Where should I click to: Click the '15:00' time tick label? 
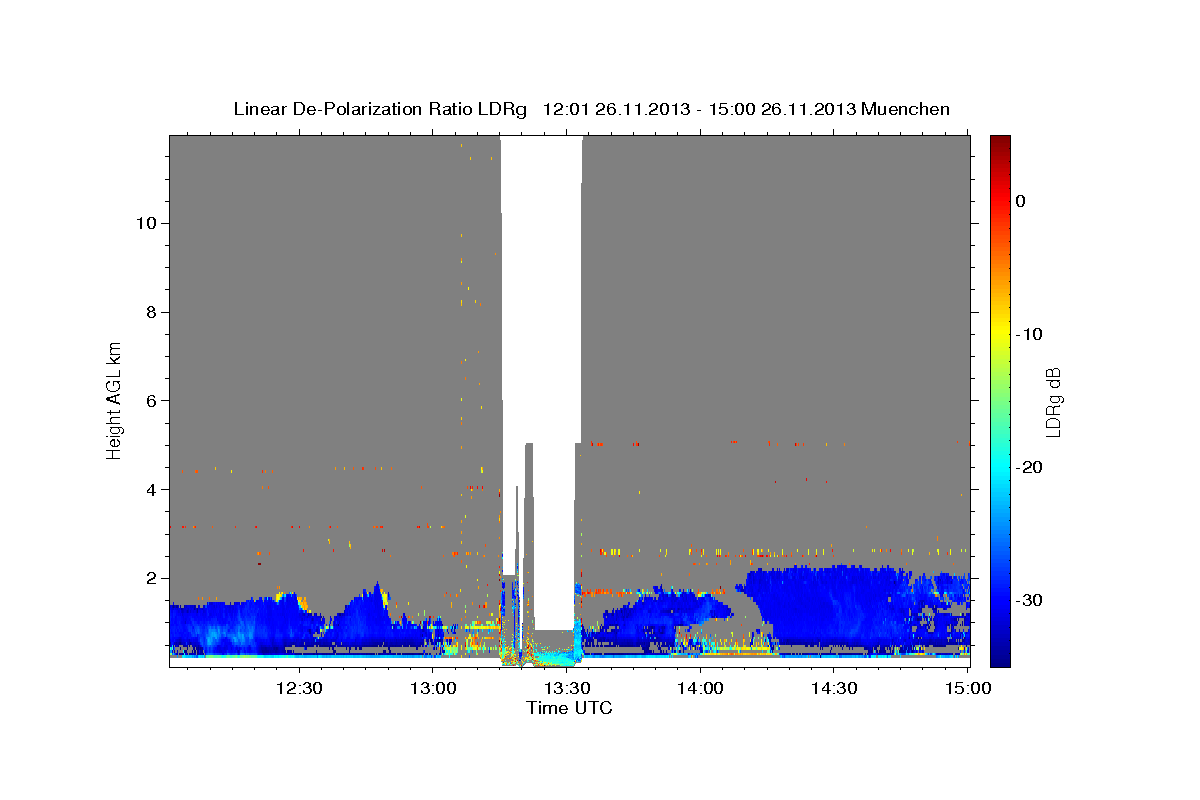[968, 689]
